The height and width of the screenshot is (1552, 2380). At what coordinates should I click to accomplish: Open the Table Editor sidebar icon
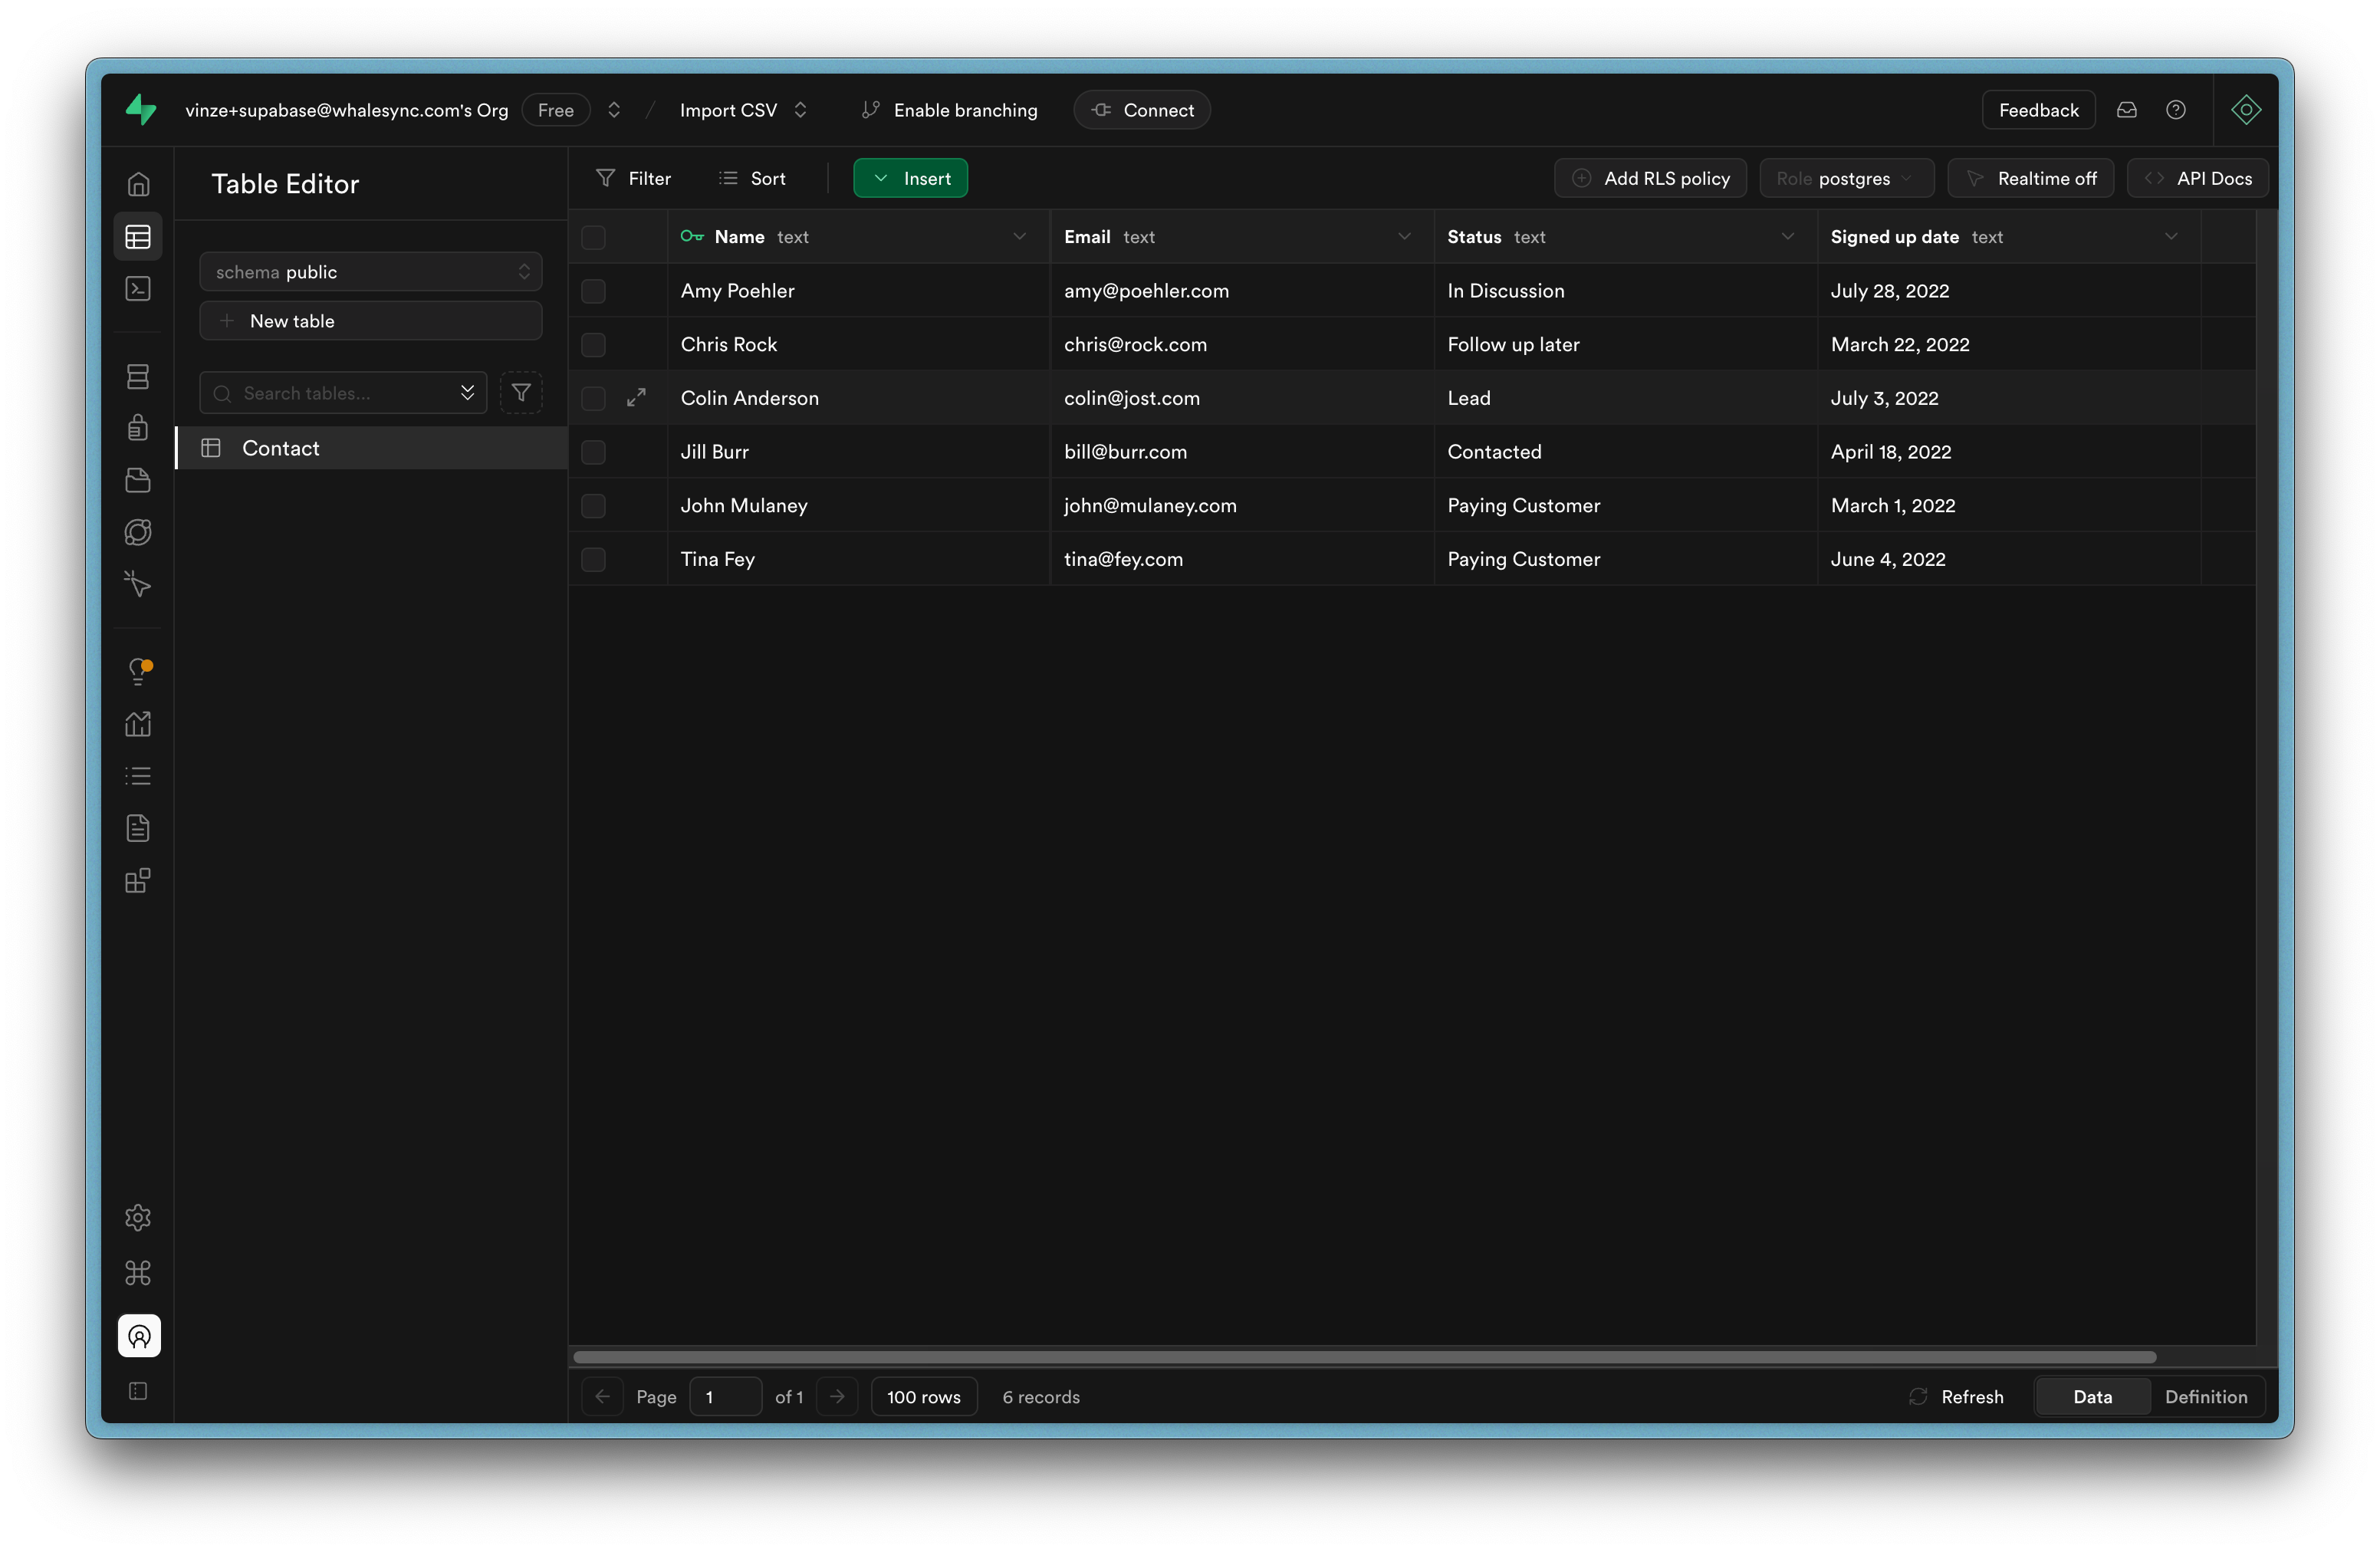[138, 237]
